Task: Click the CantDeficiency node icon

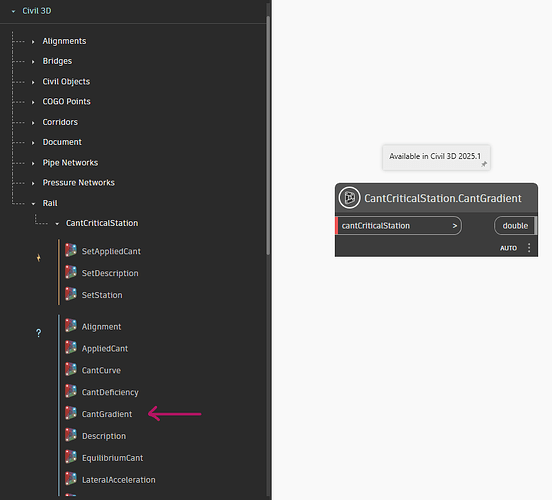Action: click(71, 392)
